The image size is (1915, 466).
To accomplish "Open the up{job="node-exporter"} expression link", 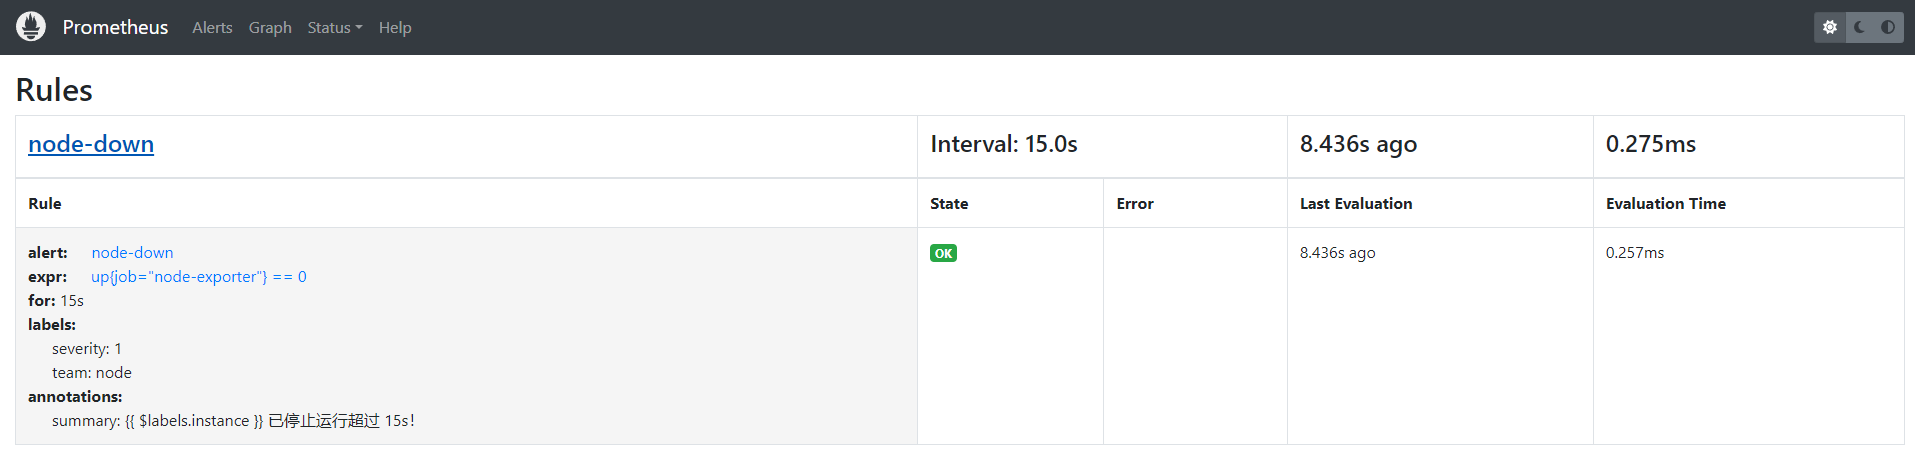I will 199,277.
